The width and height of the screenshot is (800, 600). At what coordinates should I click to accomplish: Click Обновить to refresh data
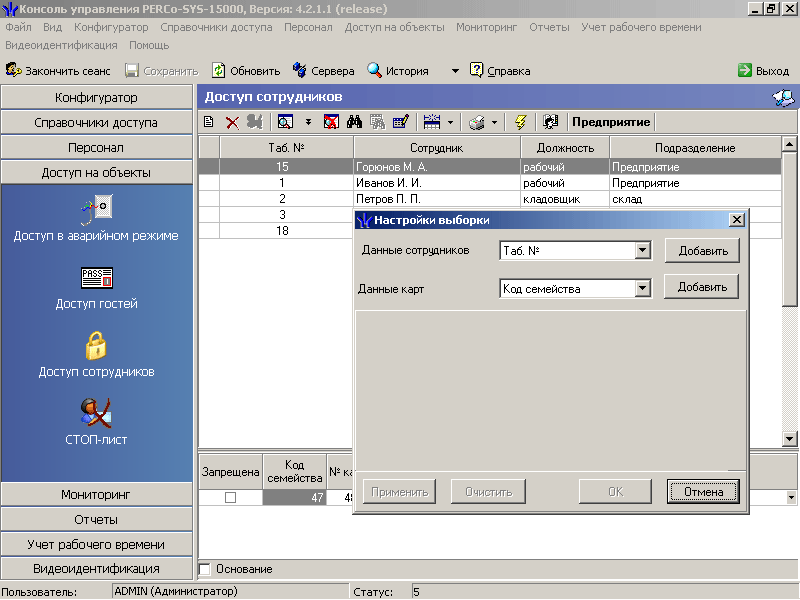[x=246, y=70]
